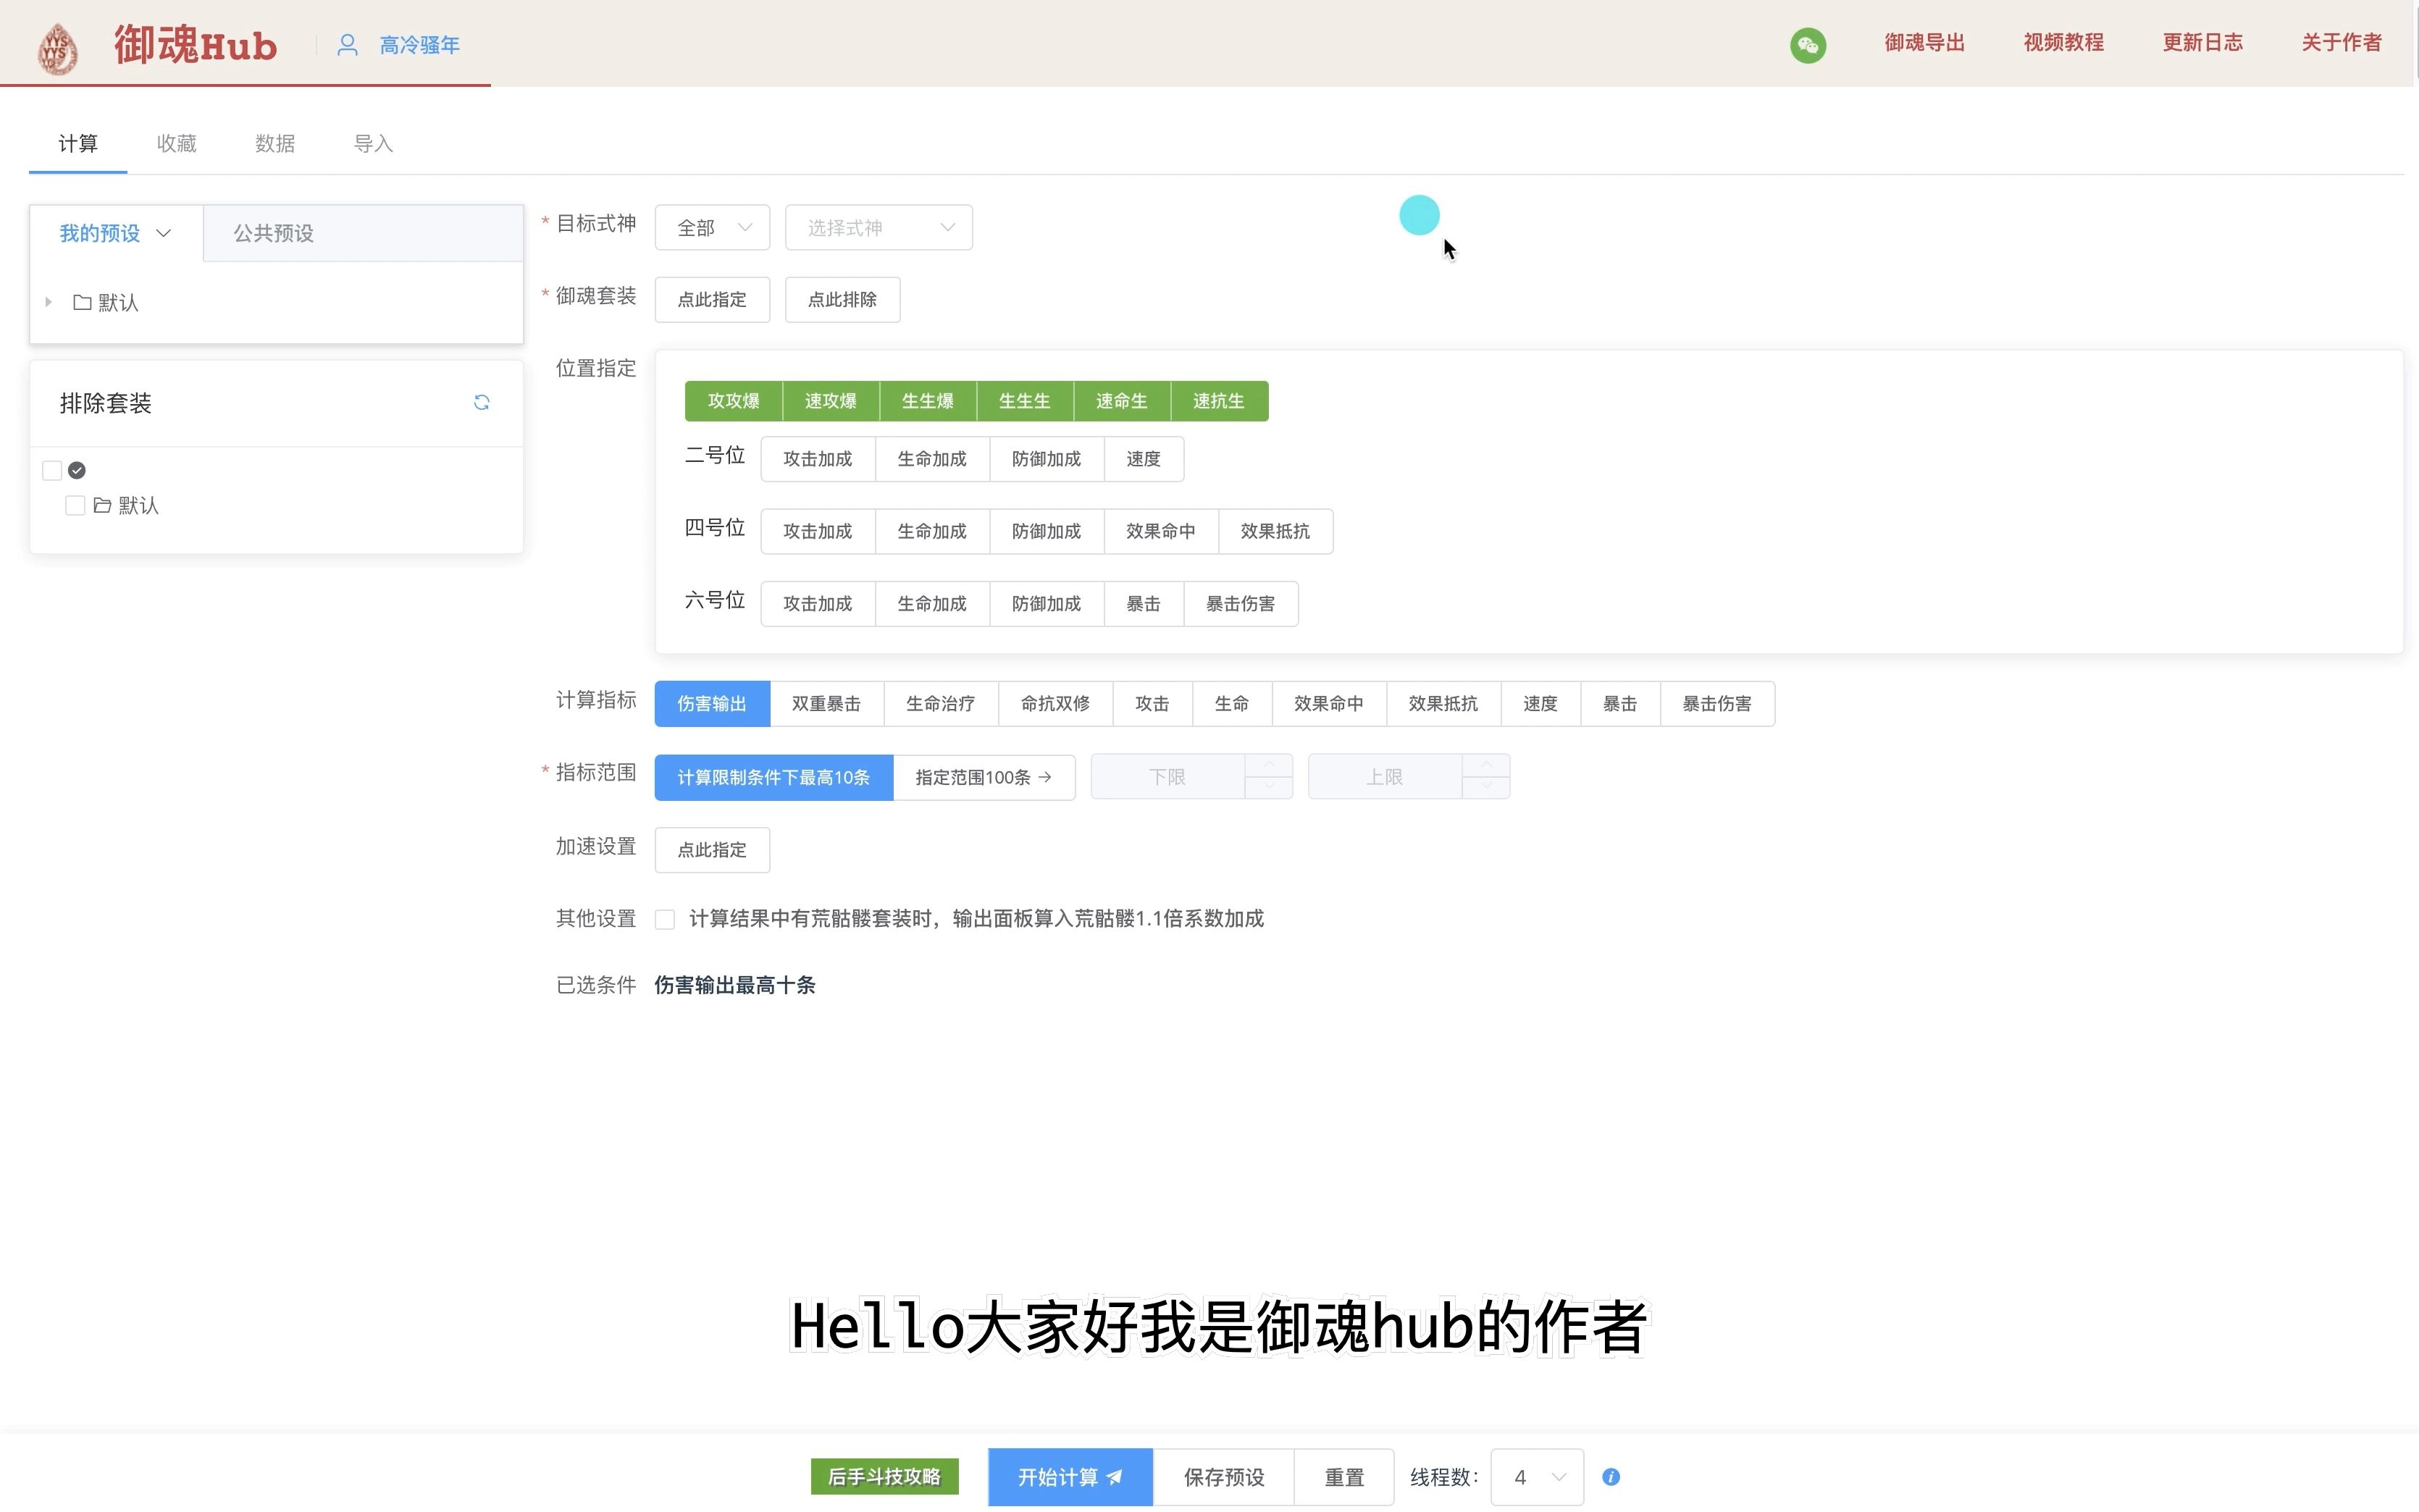Select 伤害输出 as the 计算指标
Screen dimensions: 2419x1512
(x=712, y=704)
